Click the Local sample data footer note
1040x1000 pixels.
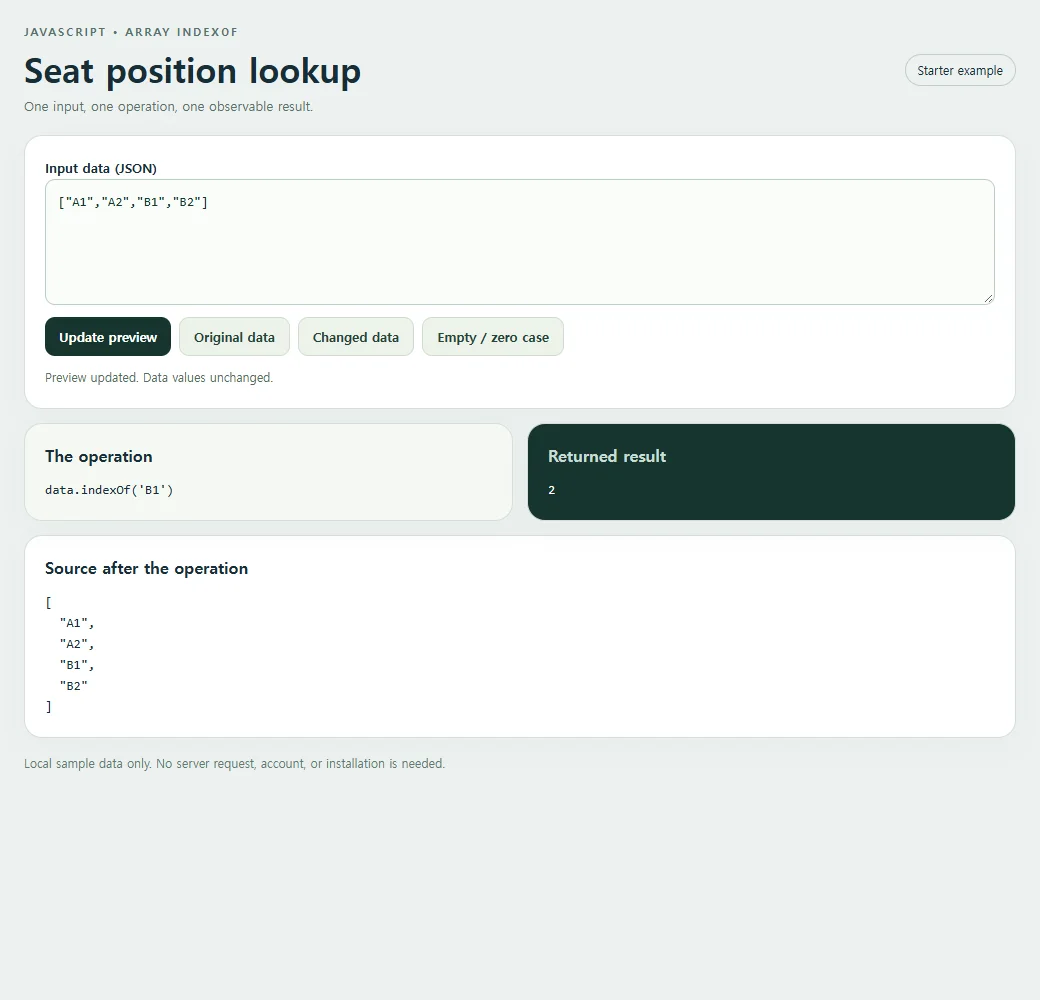[x=234, y=763]
